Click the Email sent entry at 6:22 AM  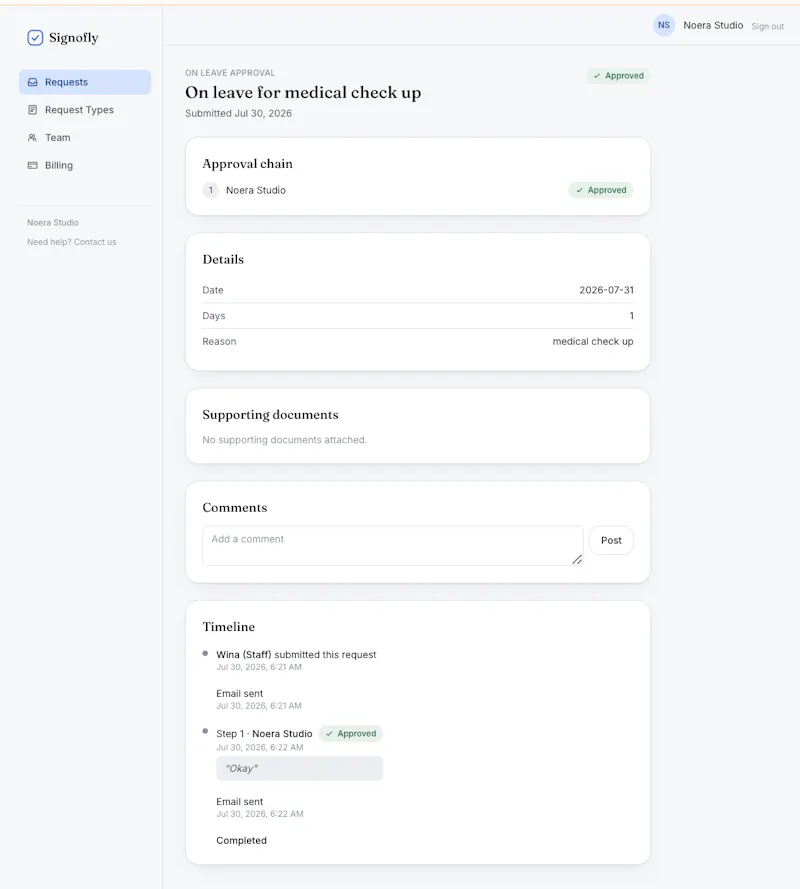click(x=260, y=807)
